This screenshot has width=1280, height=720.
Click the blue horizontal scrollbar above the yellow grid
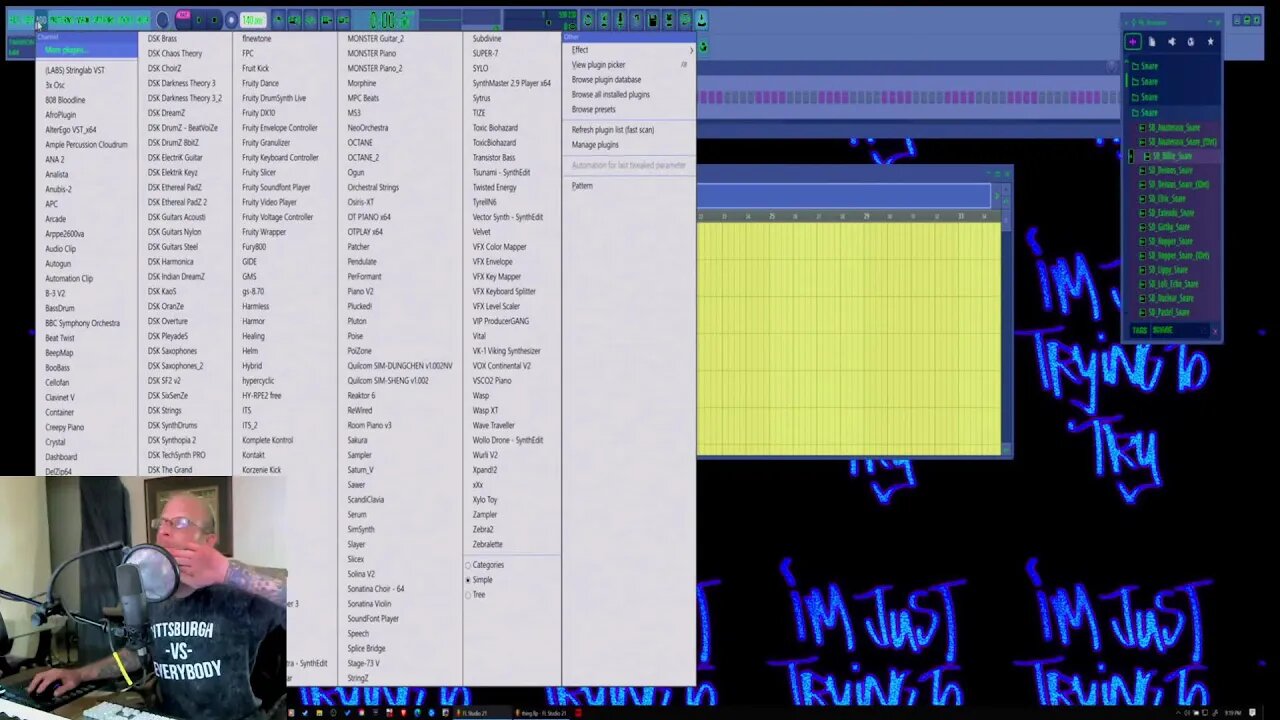tap(845, 196)
